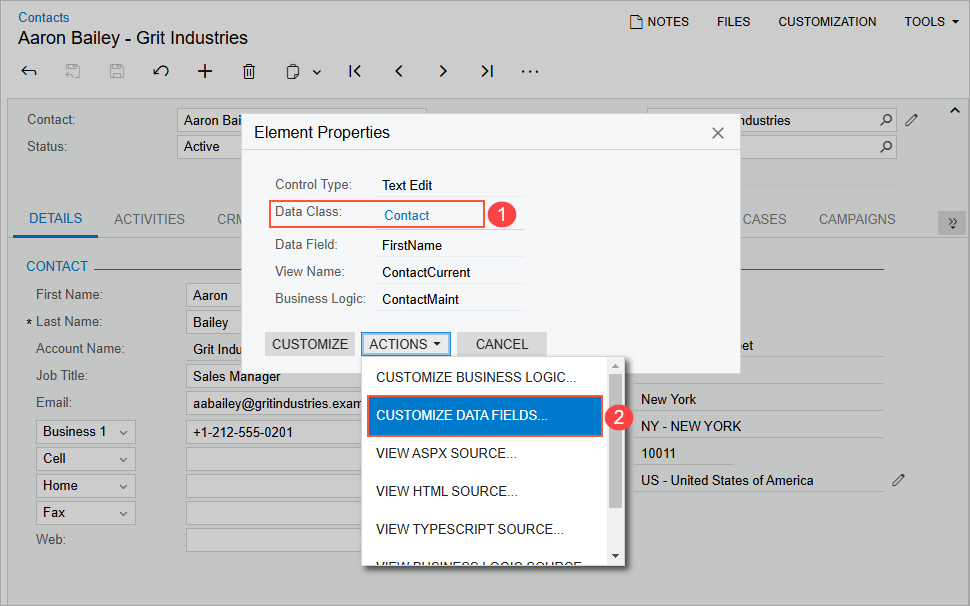Choose View ASPX Source menu entry

(446, 453)
